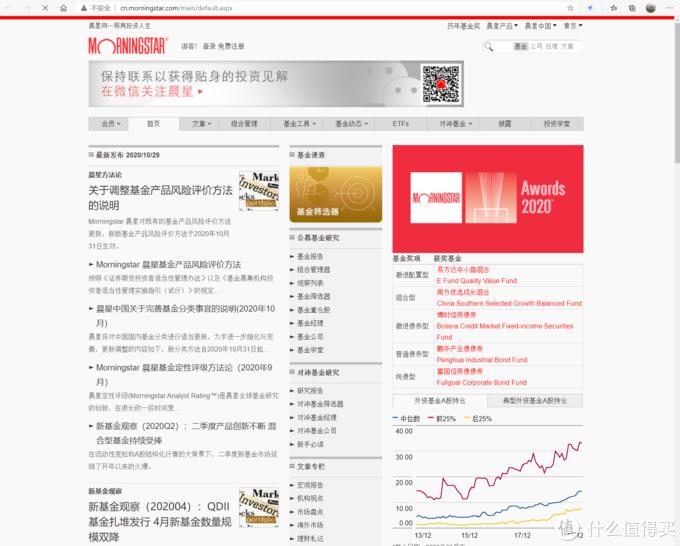Viewport: 680px width, 546px height.
Task: Switch to 外资基金A股持仓 chart tab
Action: tap(440, 401)
